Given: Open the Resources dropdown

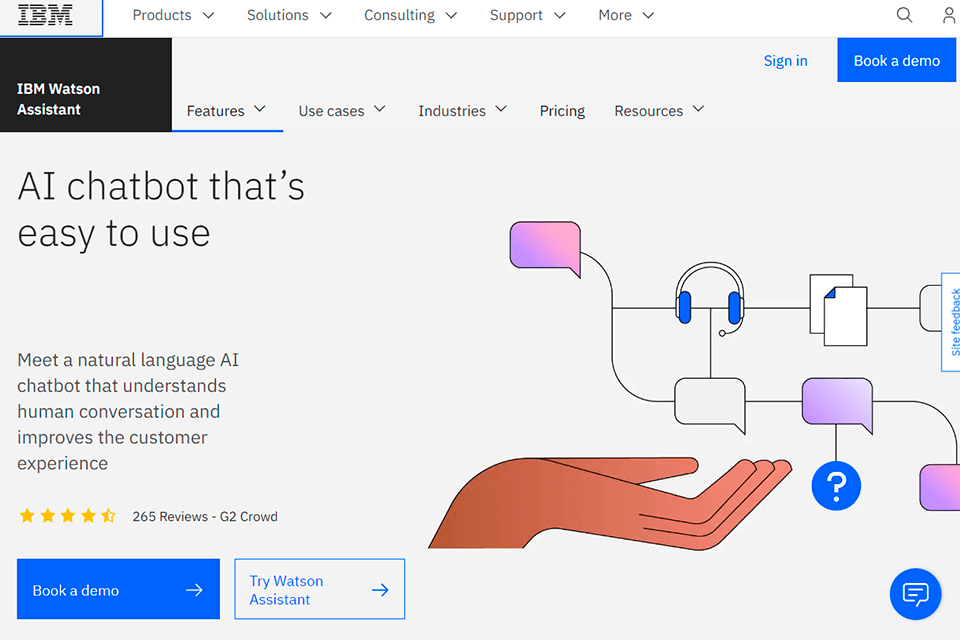Looking at the screenshot, I should [659, 110].
